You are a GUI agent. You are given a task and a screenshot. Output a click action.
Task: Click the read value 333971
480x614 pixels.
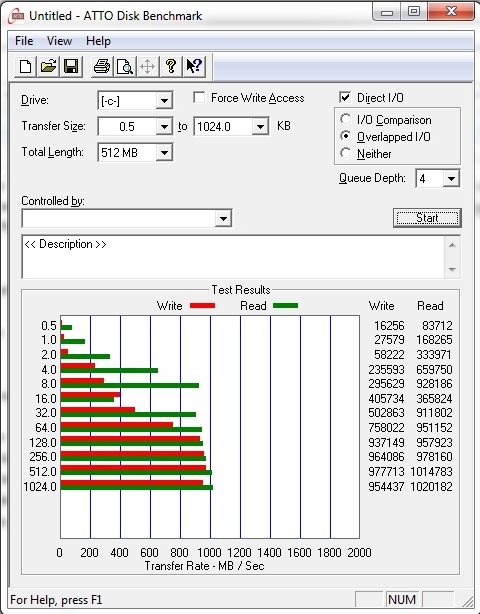[x=434, y=354]
